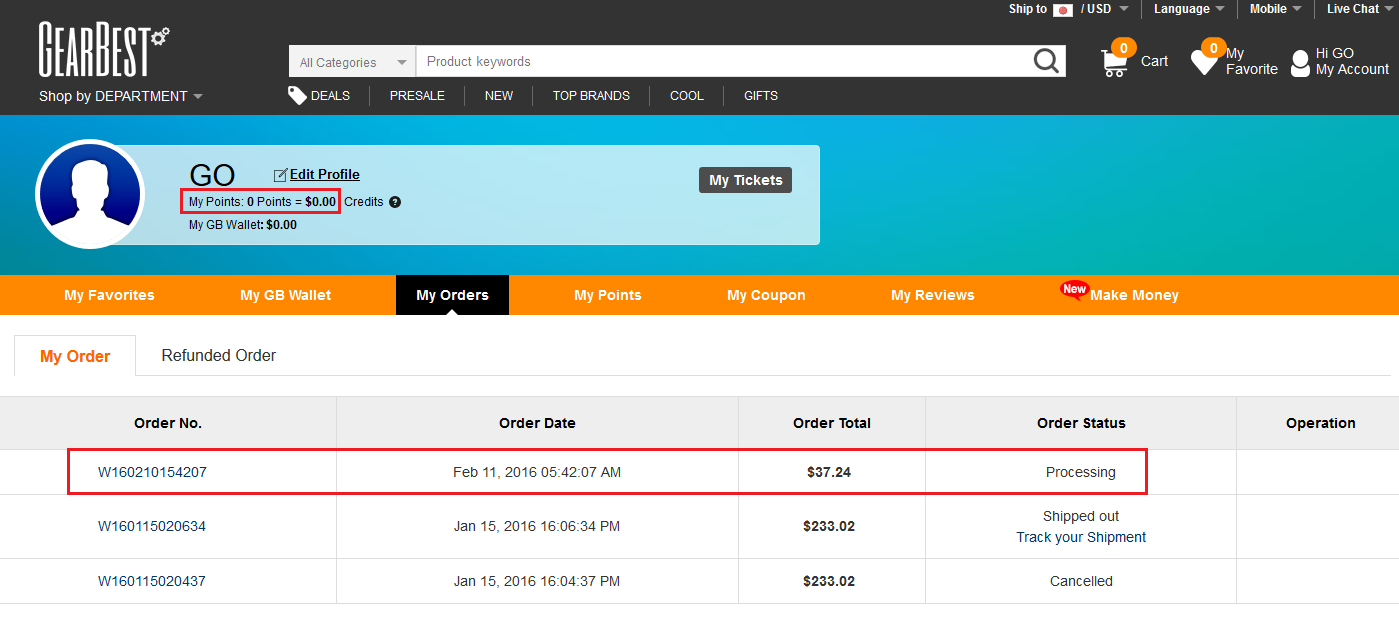
Task: Go to the NEW section
Action: (x=499, y=96)
